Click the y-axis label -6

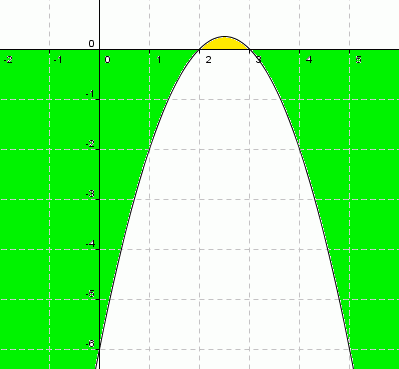pyautogui.click(x=90, y=344)
